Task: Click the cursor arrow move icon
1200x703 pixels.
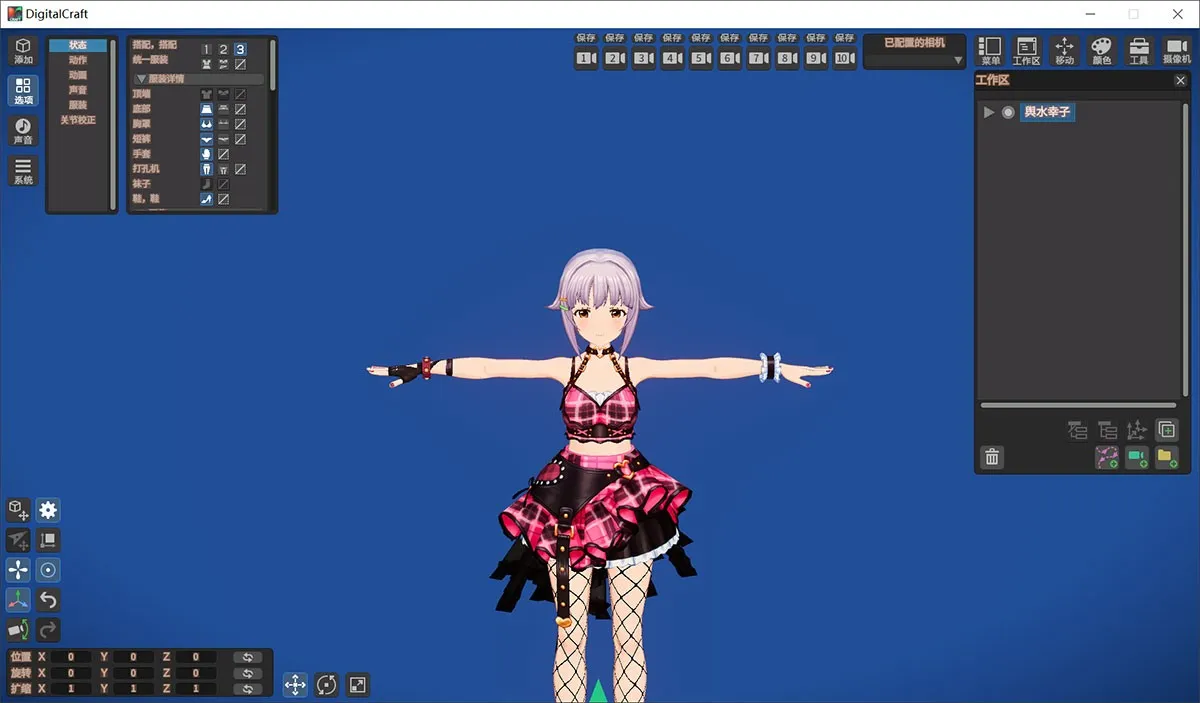Action: (18, 540)
